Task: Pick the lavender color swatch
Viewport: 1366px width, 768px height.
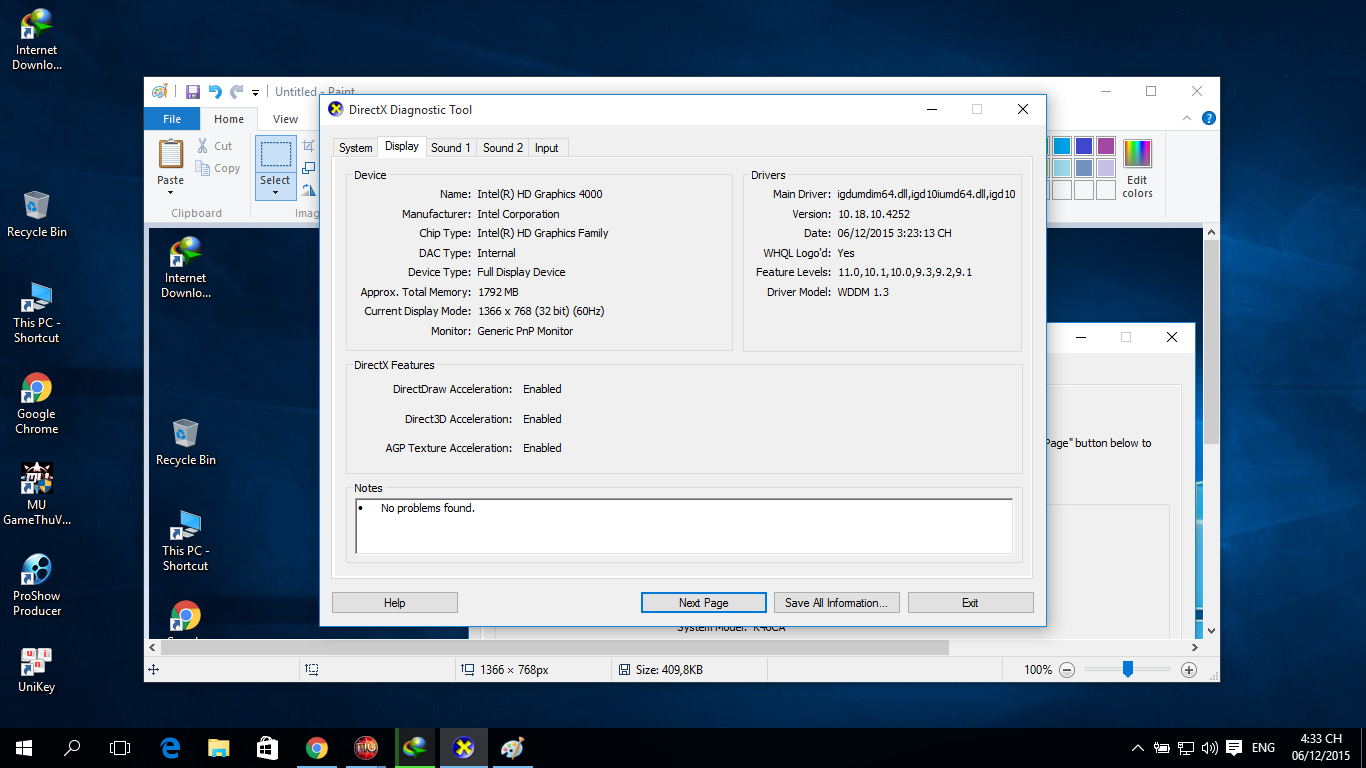Action: (x=1106, y=168)
